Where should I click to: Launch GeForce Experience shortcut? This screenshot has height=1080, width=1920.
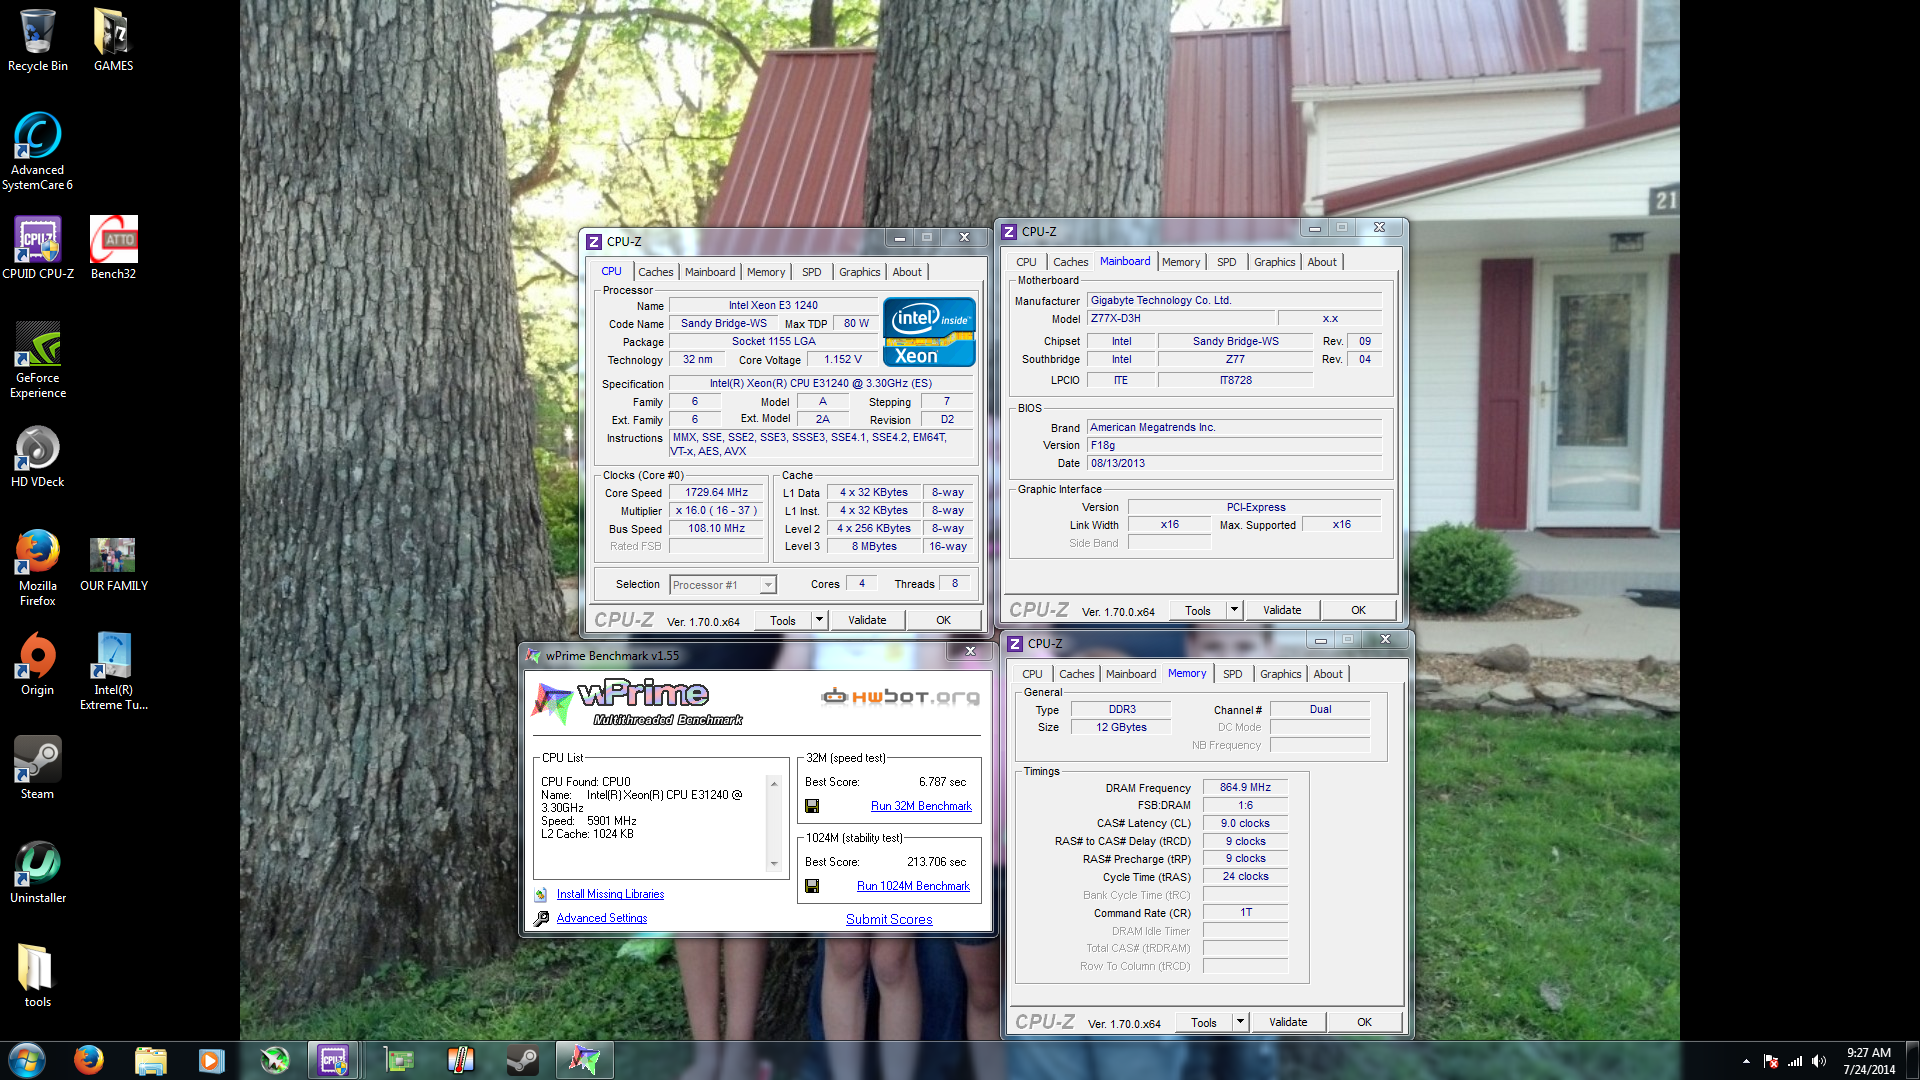pos(37,360)
